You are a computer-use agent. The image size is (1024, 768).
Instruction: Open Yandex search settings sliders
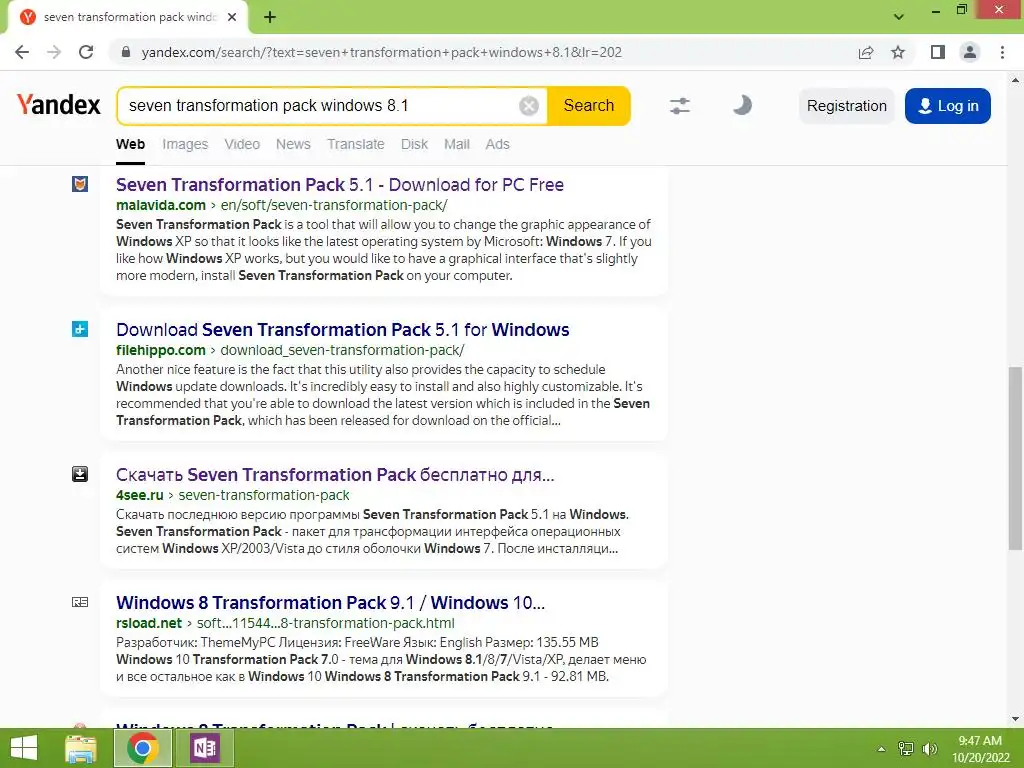pyautogui.click(x=680, y=105)
